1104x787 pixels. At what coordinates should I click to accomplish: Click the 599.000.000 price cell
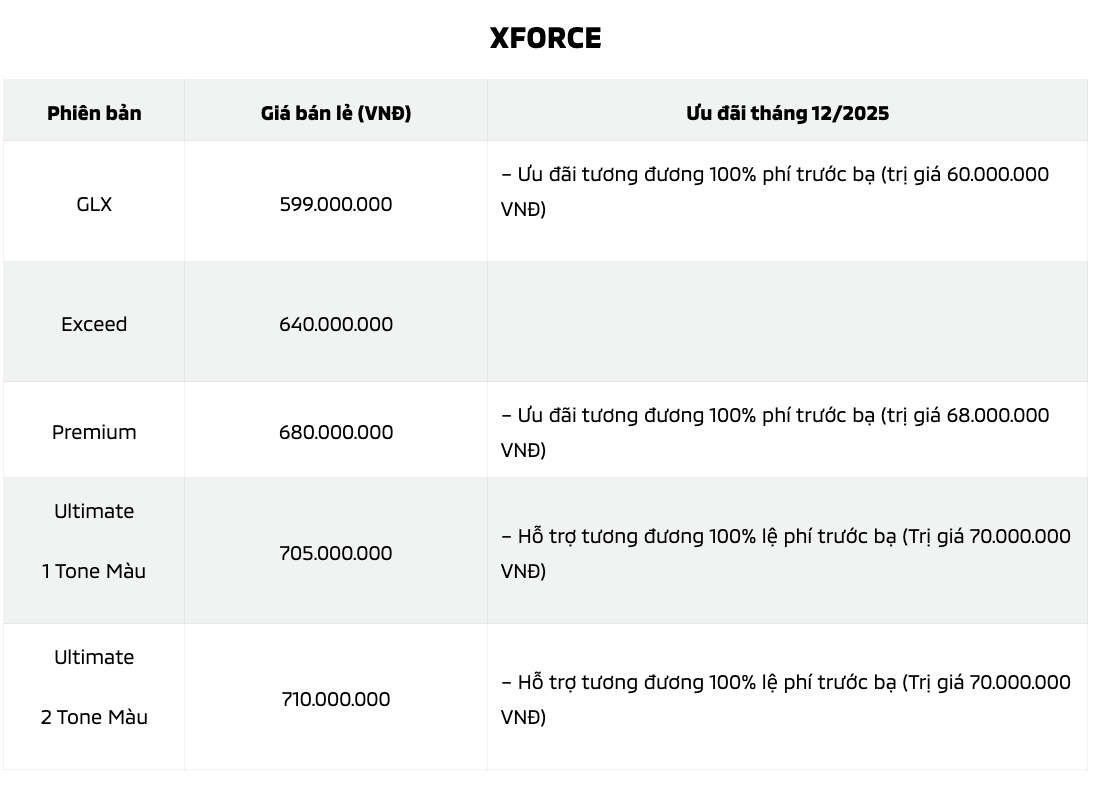point(336,204)
